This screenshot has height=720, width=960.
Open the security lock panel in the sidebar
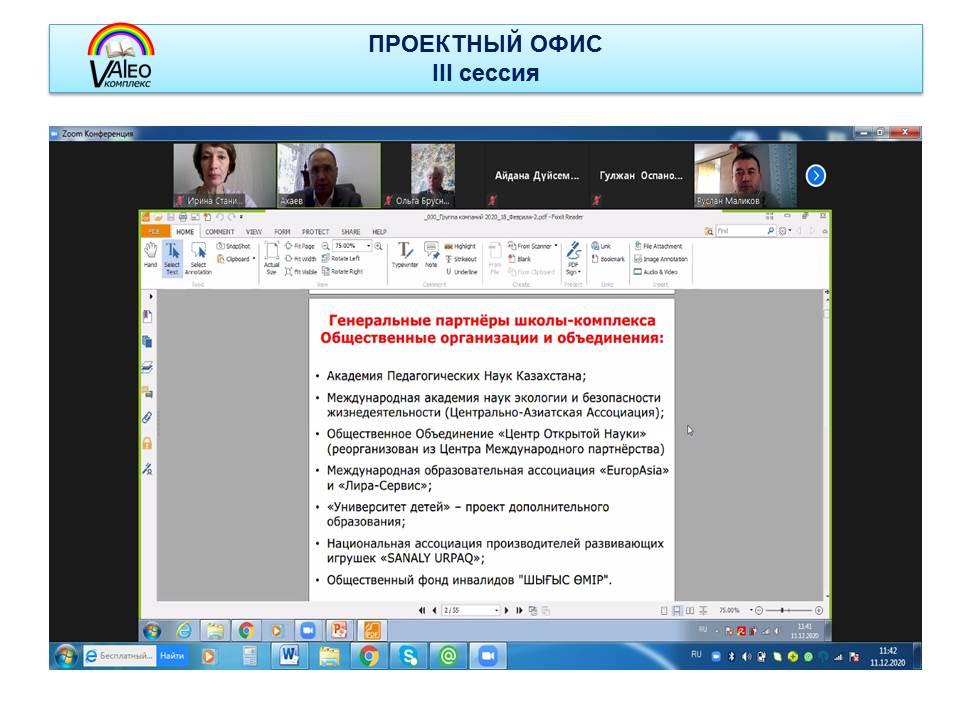pyautogui.click(x=148, y=443)
